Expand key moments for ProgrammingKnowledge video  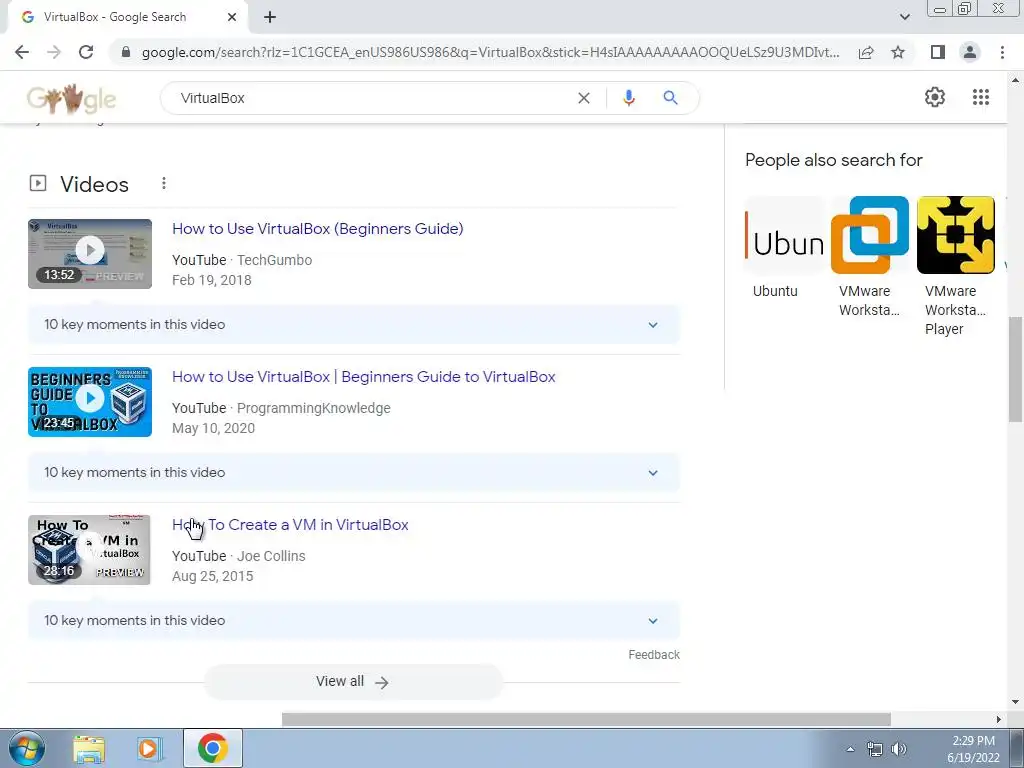coord(354,473)
